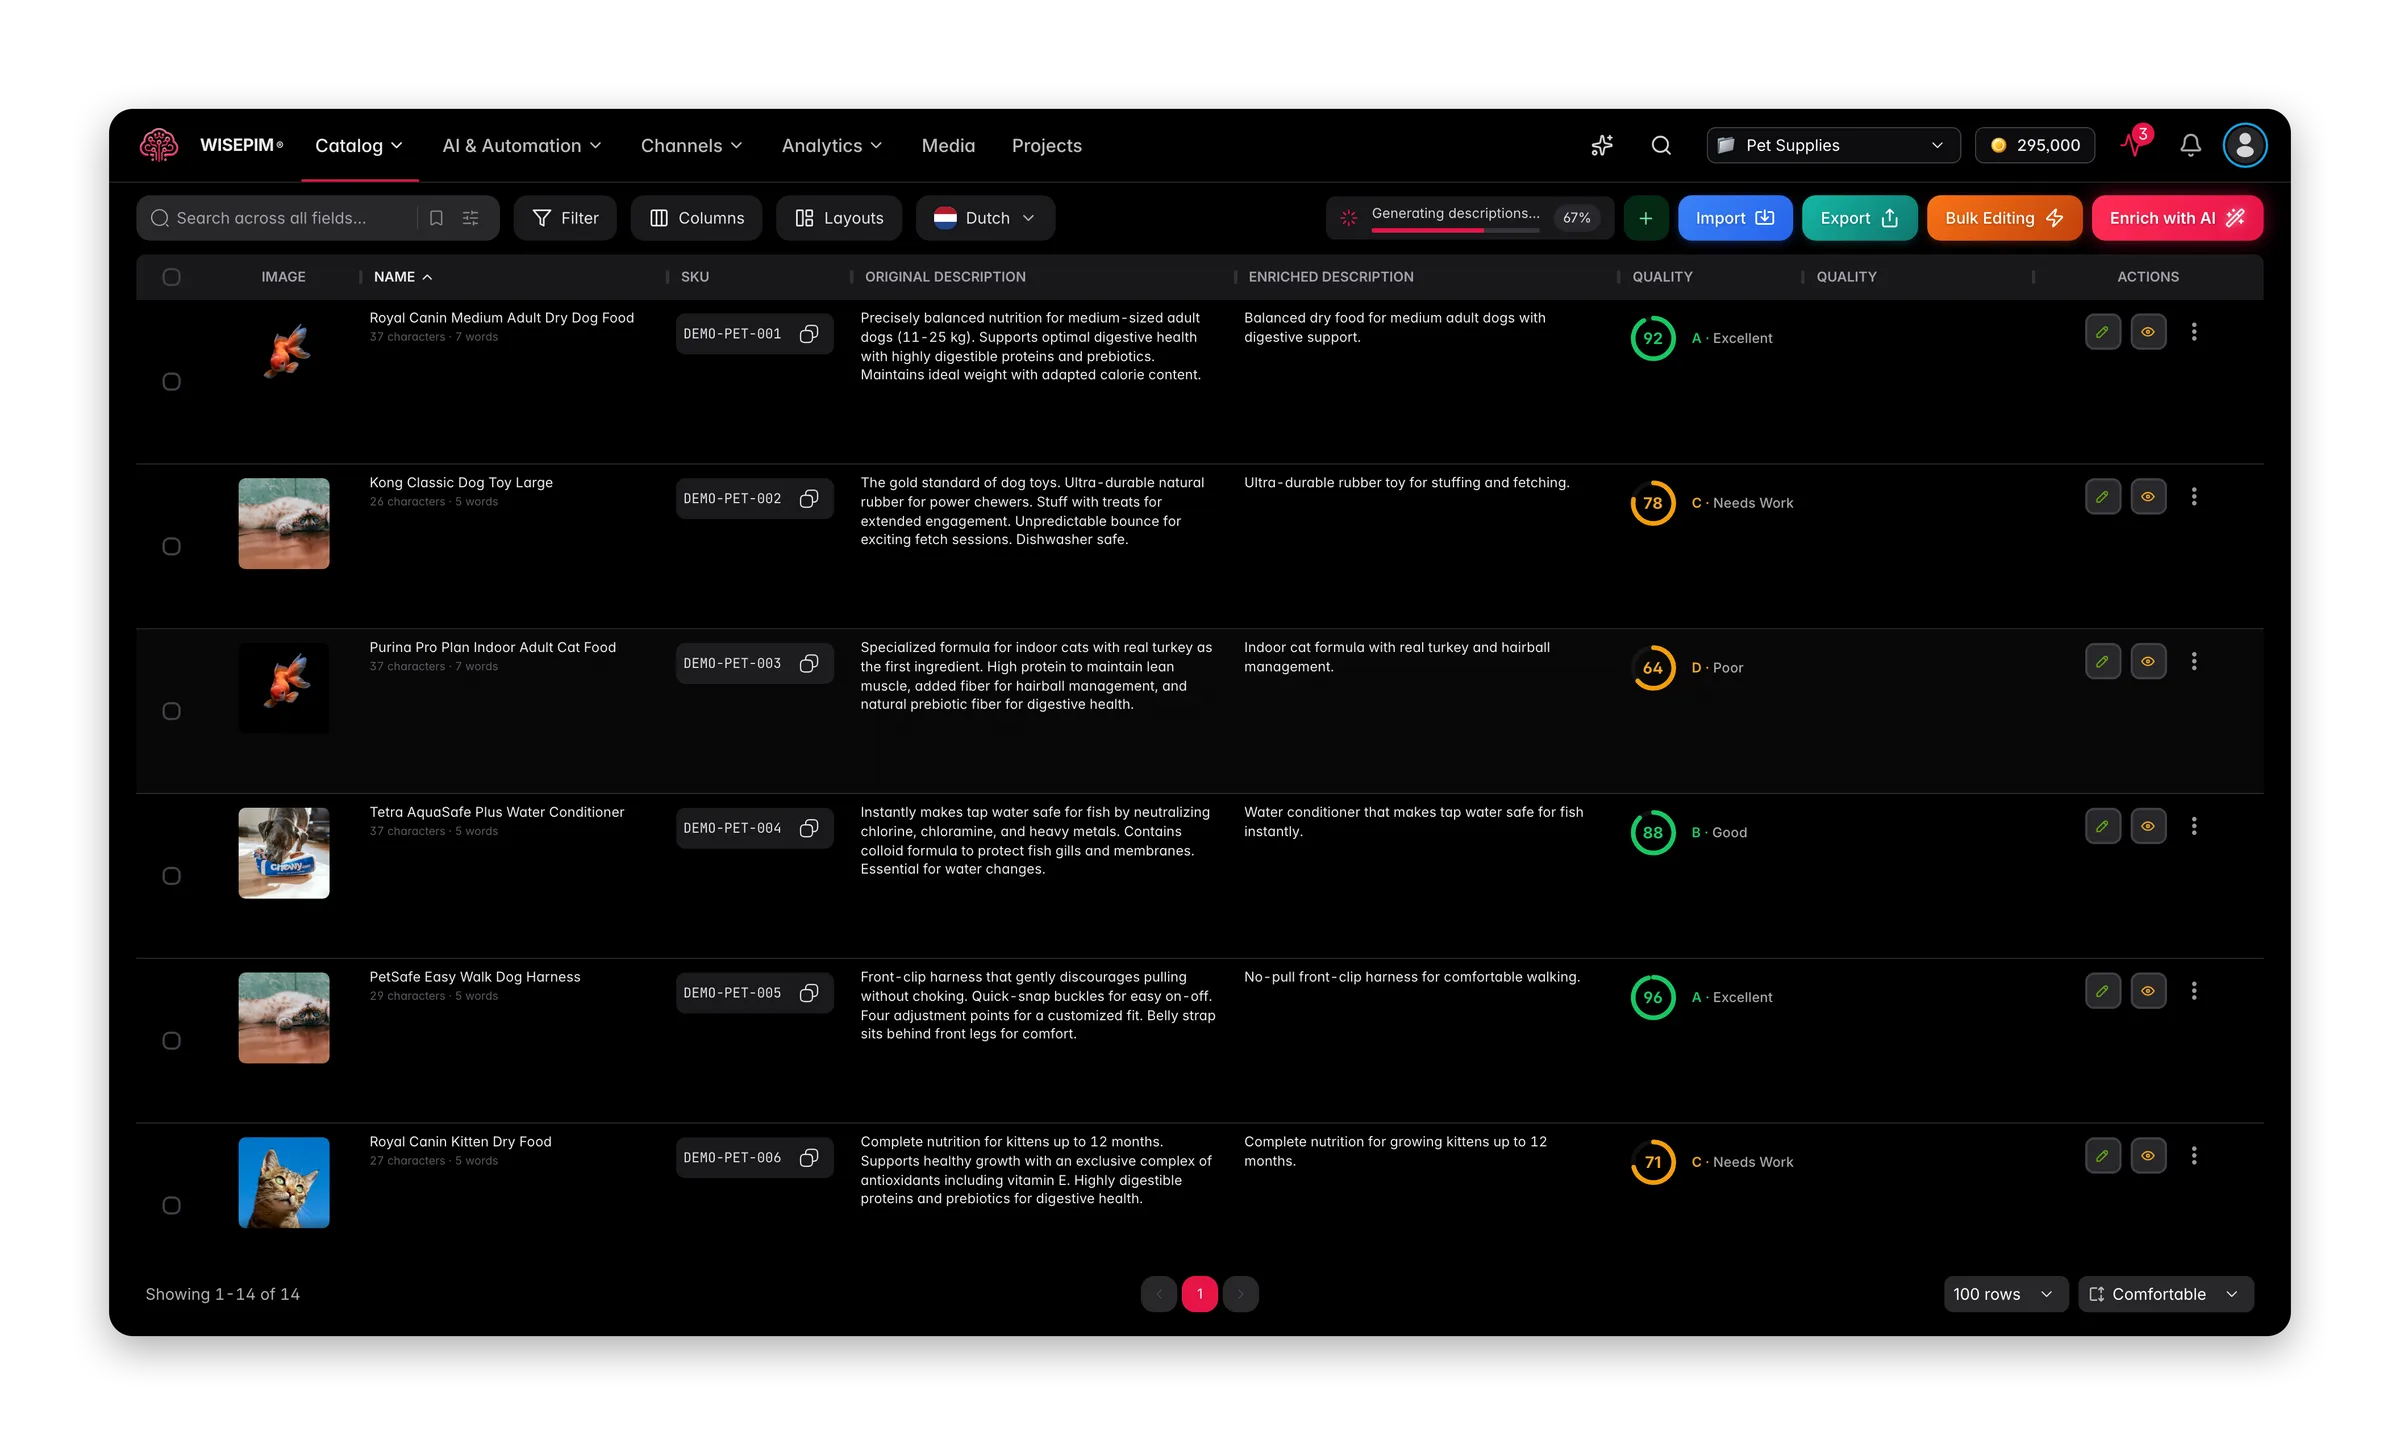Copy SKU DEMO-PET-005
Screen dimensions: 2400x1445
(x=809, y=993)
